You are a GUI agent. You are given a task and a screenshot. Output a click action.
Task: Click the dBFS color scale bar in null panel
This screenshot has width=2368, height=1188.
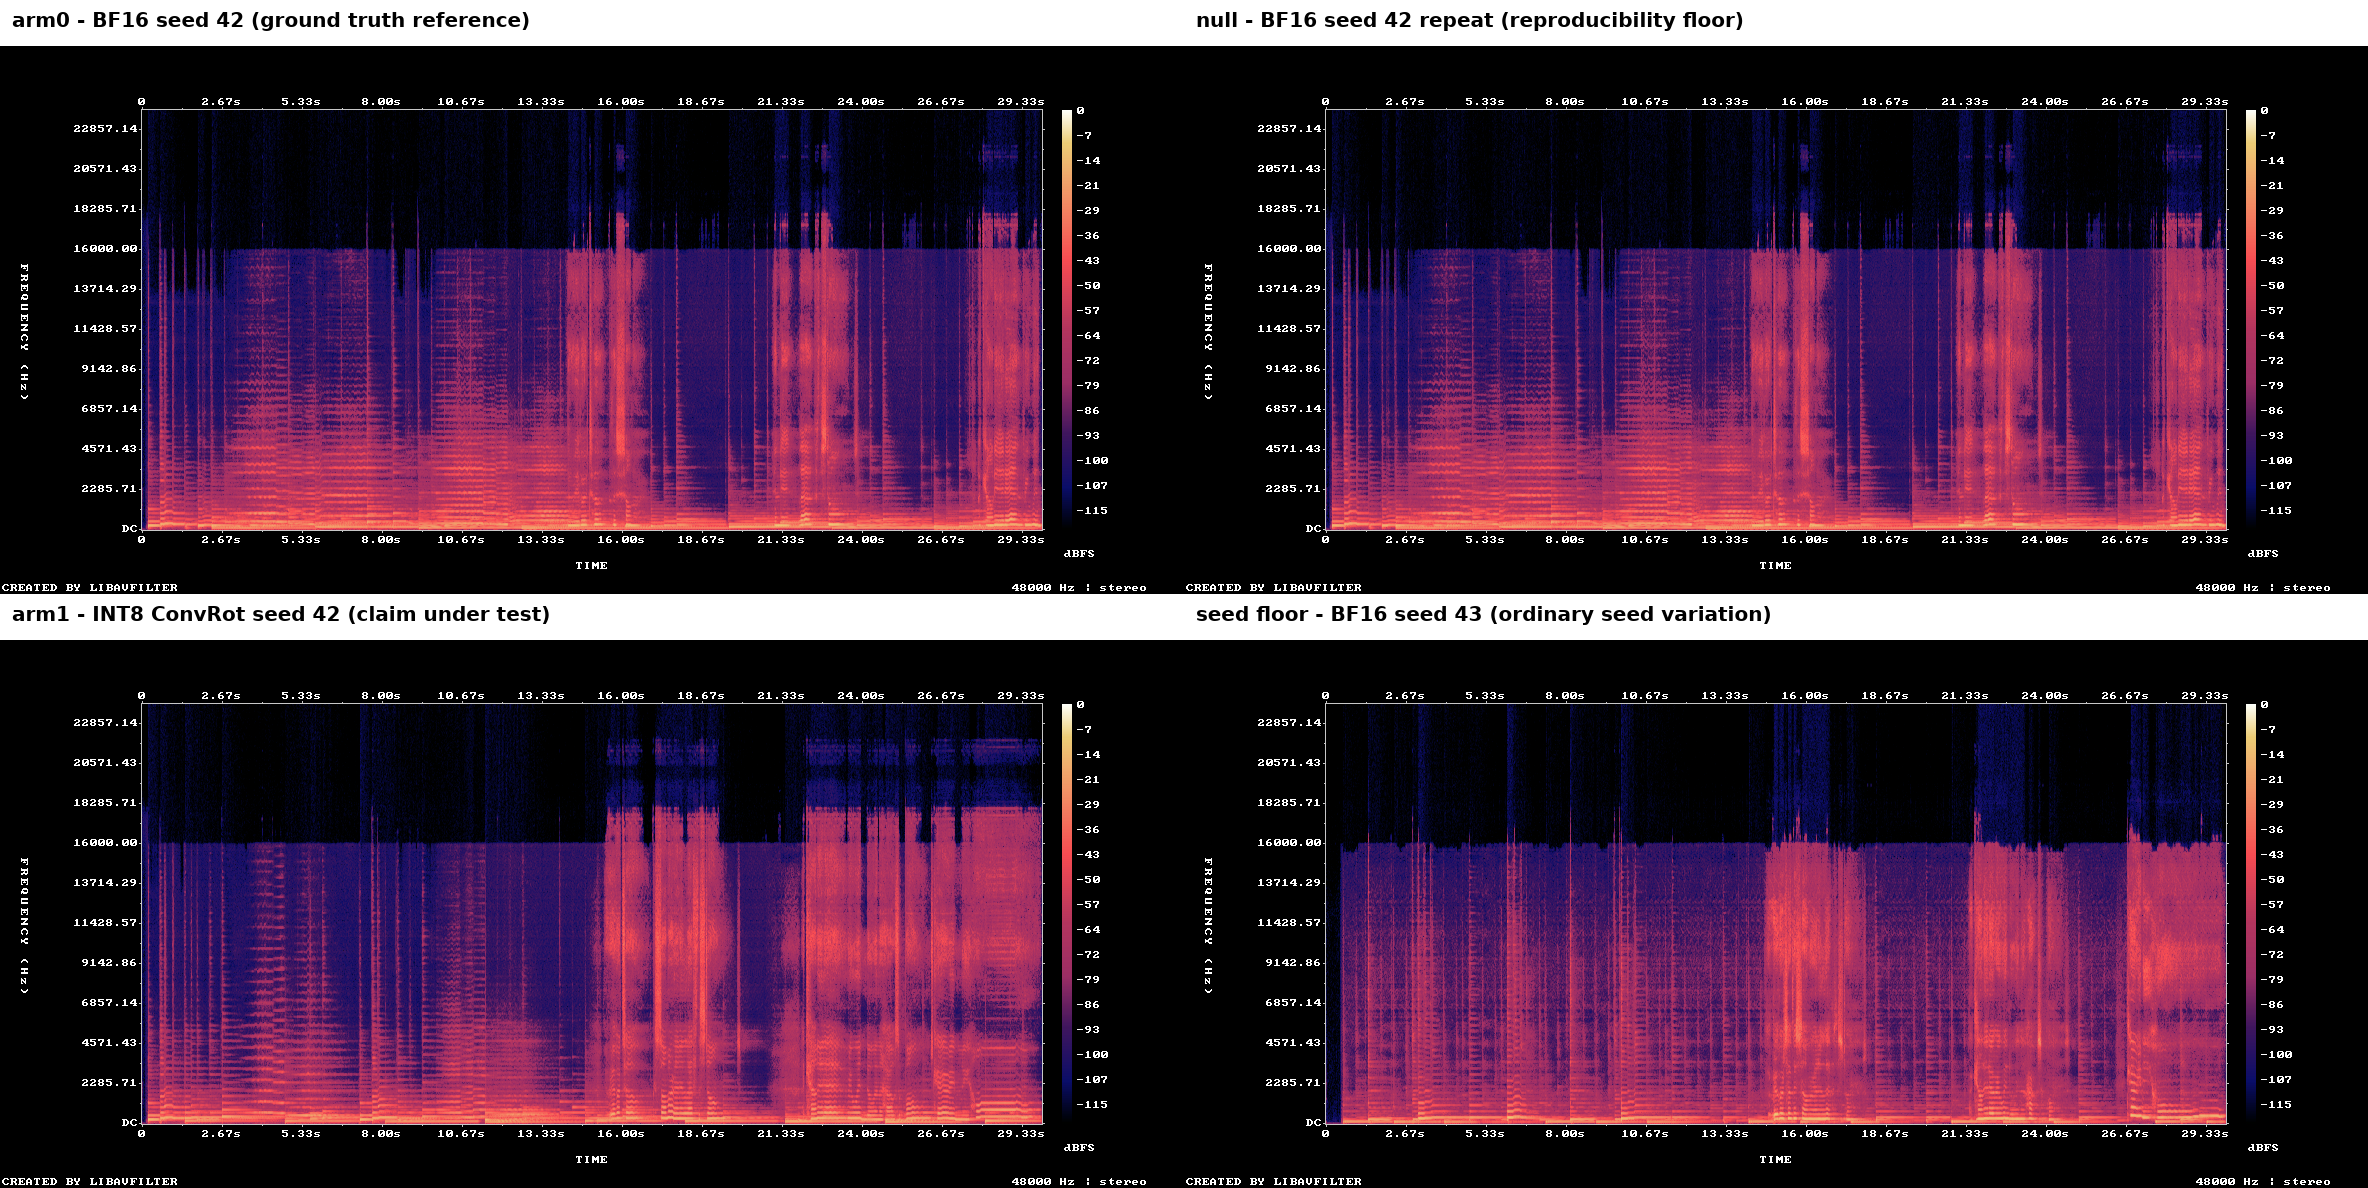[2251, 319]
